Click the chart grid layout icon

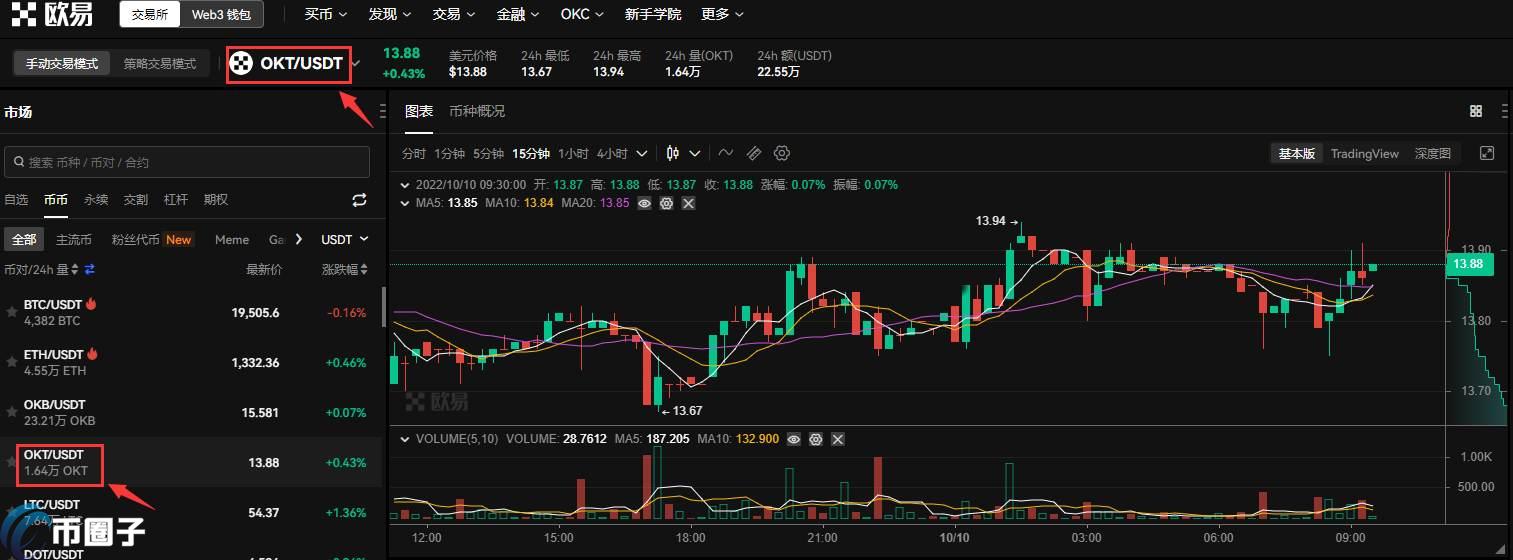1476,111
